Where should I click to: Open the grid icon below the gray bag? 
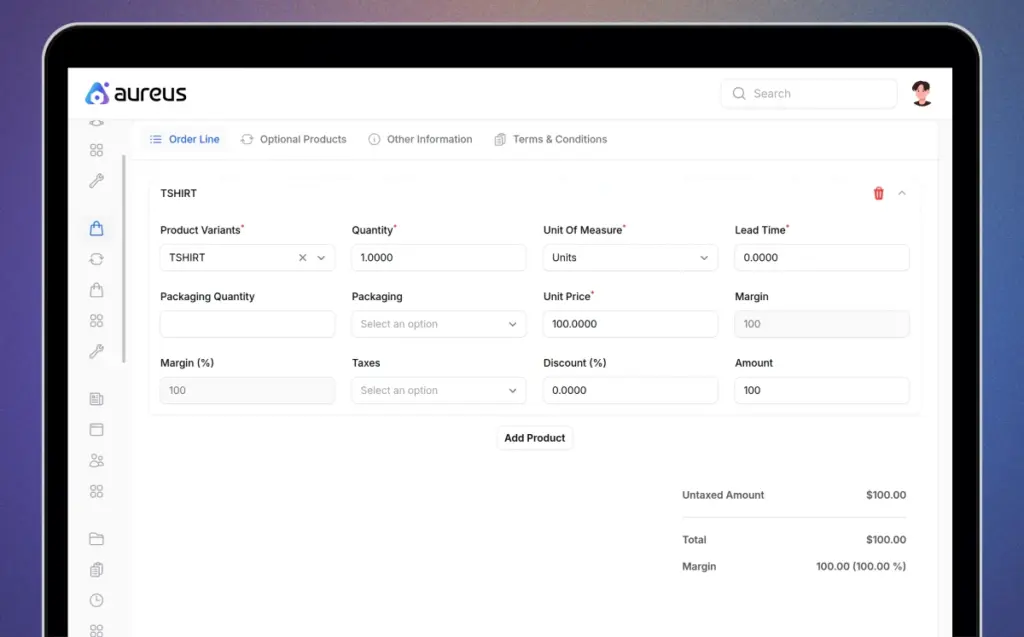pos(97,320)
